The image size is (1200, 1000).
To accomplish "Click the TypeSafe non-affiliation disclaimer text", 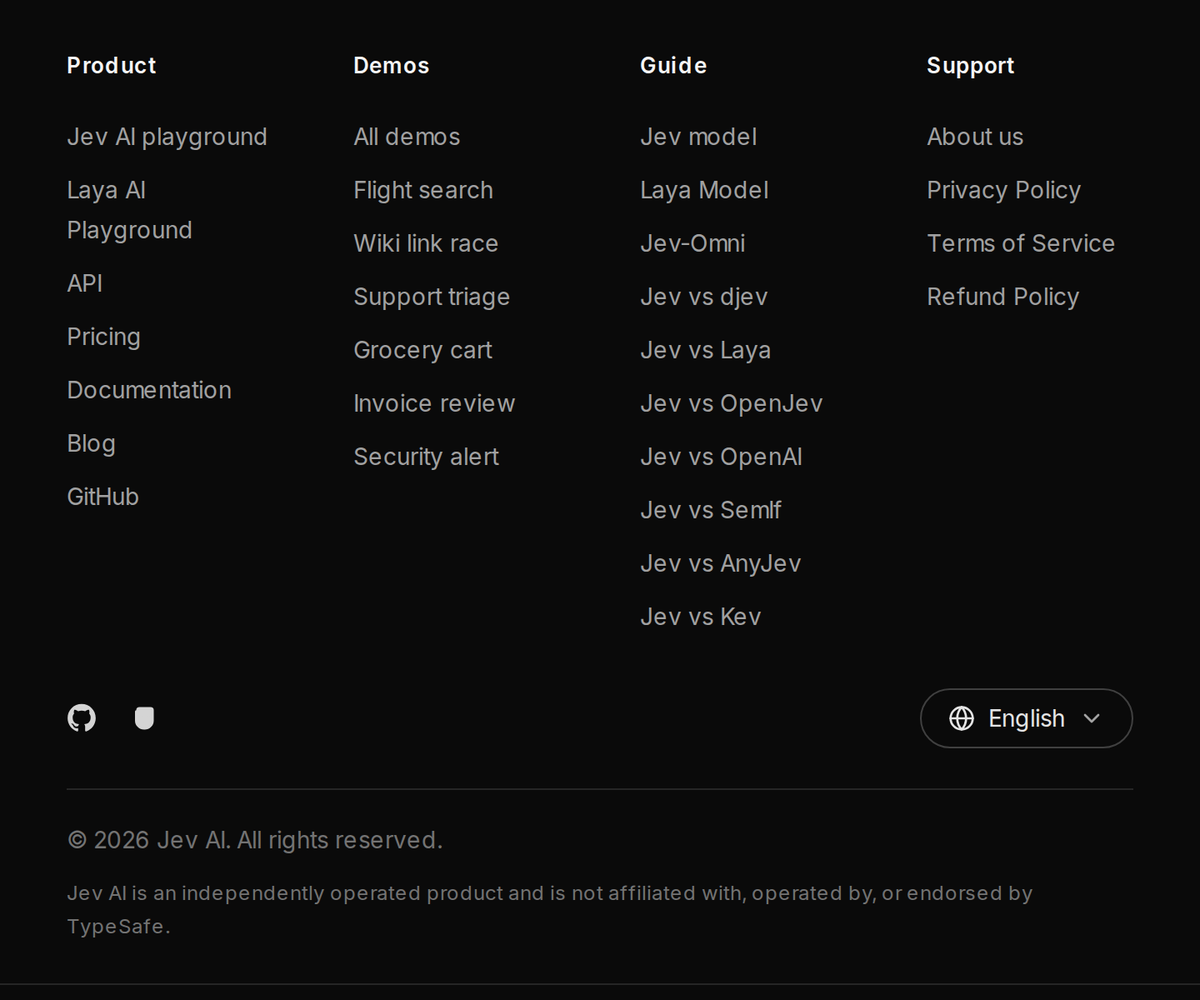I will [550, 910].
